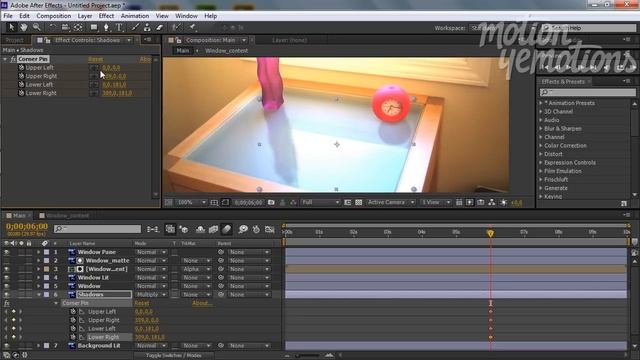Select the Rotation tool
This screenshot has height=360, width=640.
(52, 27)
